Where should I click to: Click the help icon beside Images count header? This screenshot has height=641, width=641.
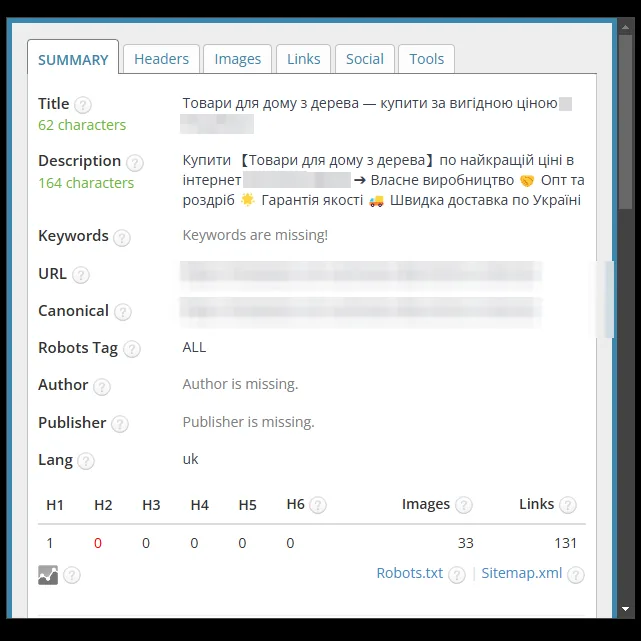pos(464,505)
